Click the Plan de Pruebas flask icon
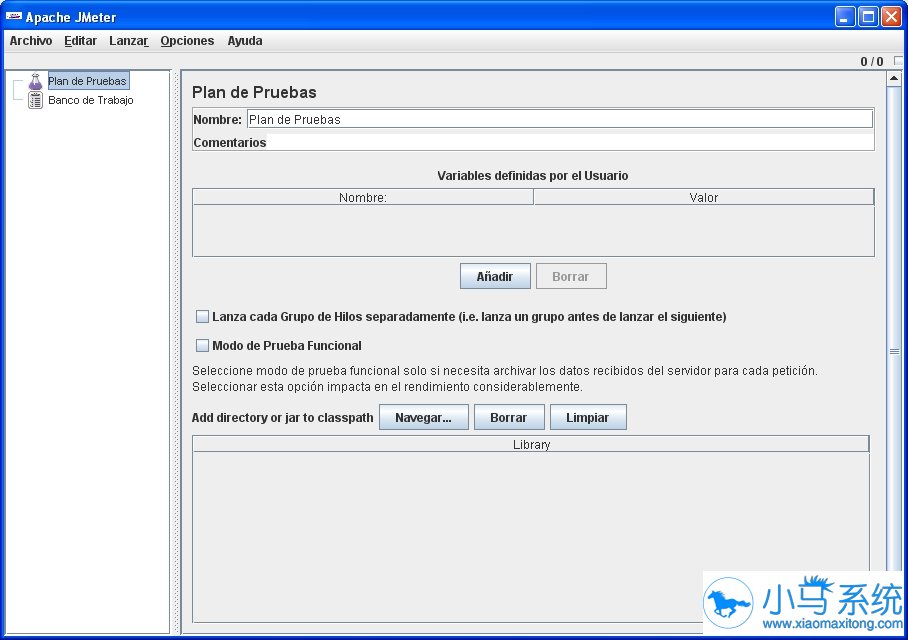908x640 pixels. tap(35, 81)
